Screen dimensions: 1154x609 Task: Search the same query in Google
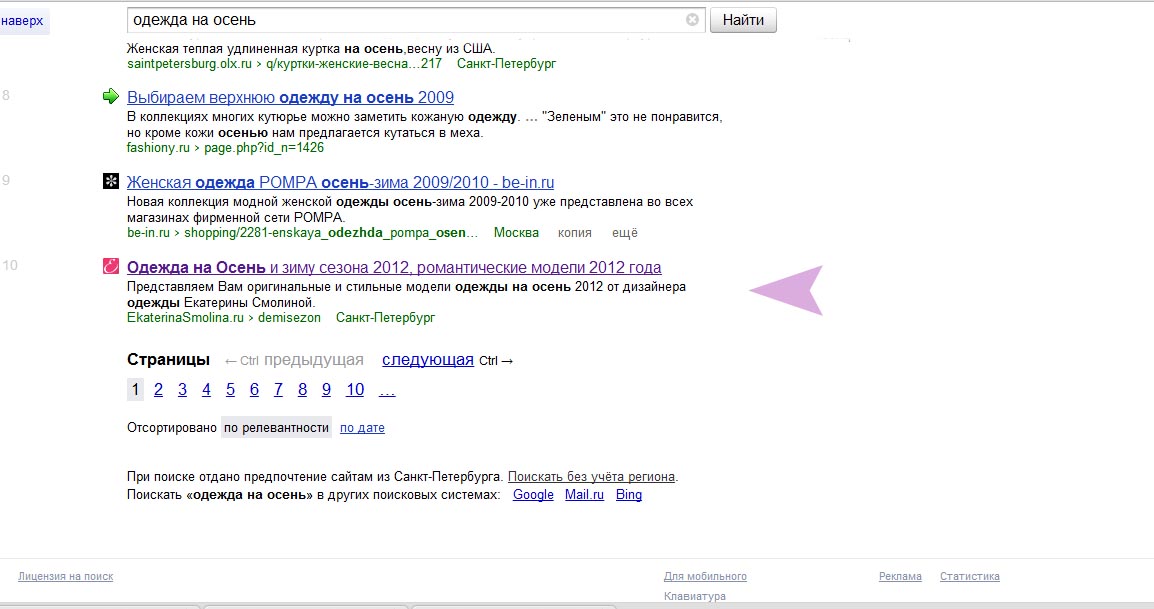pyautogui.click(x=533, y=495)
